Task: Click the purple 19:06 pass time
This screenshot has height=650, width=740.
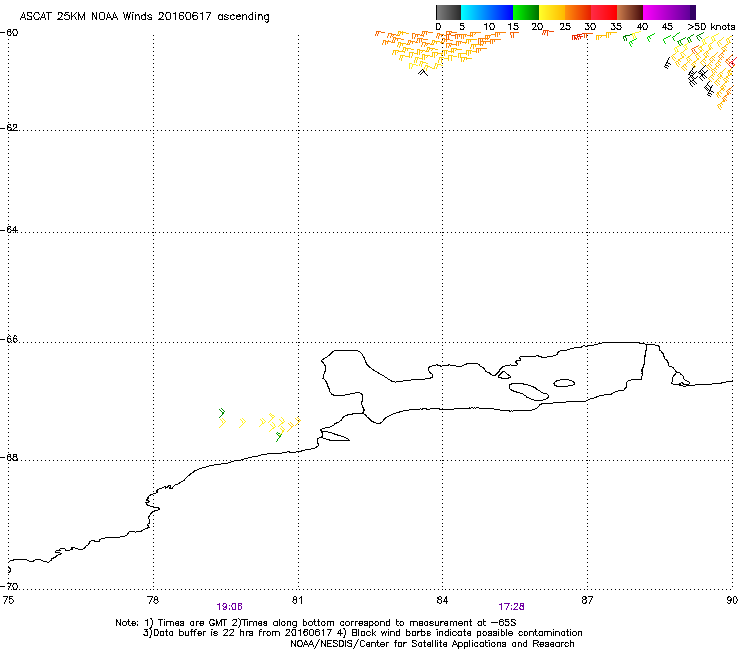Action: point(229,607)
